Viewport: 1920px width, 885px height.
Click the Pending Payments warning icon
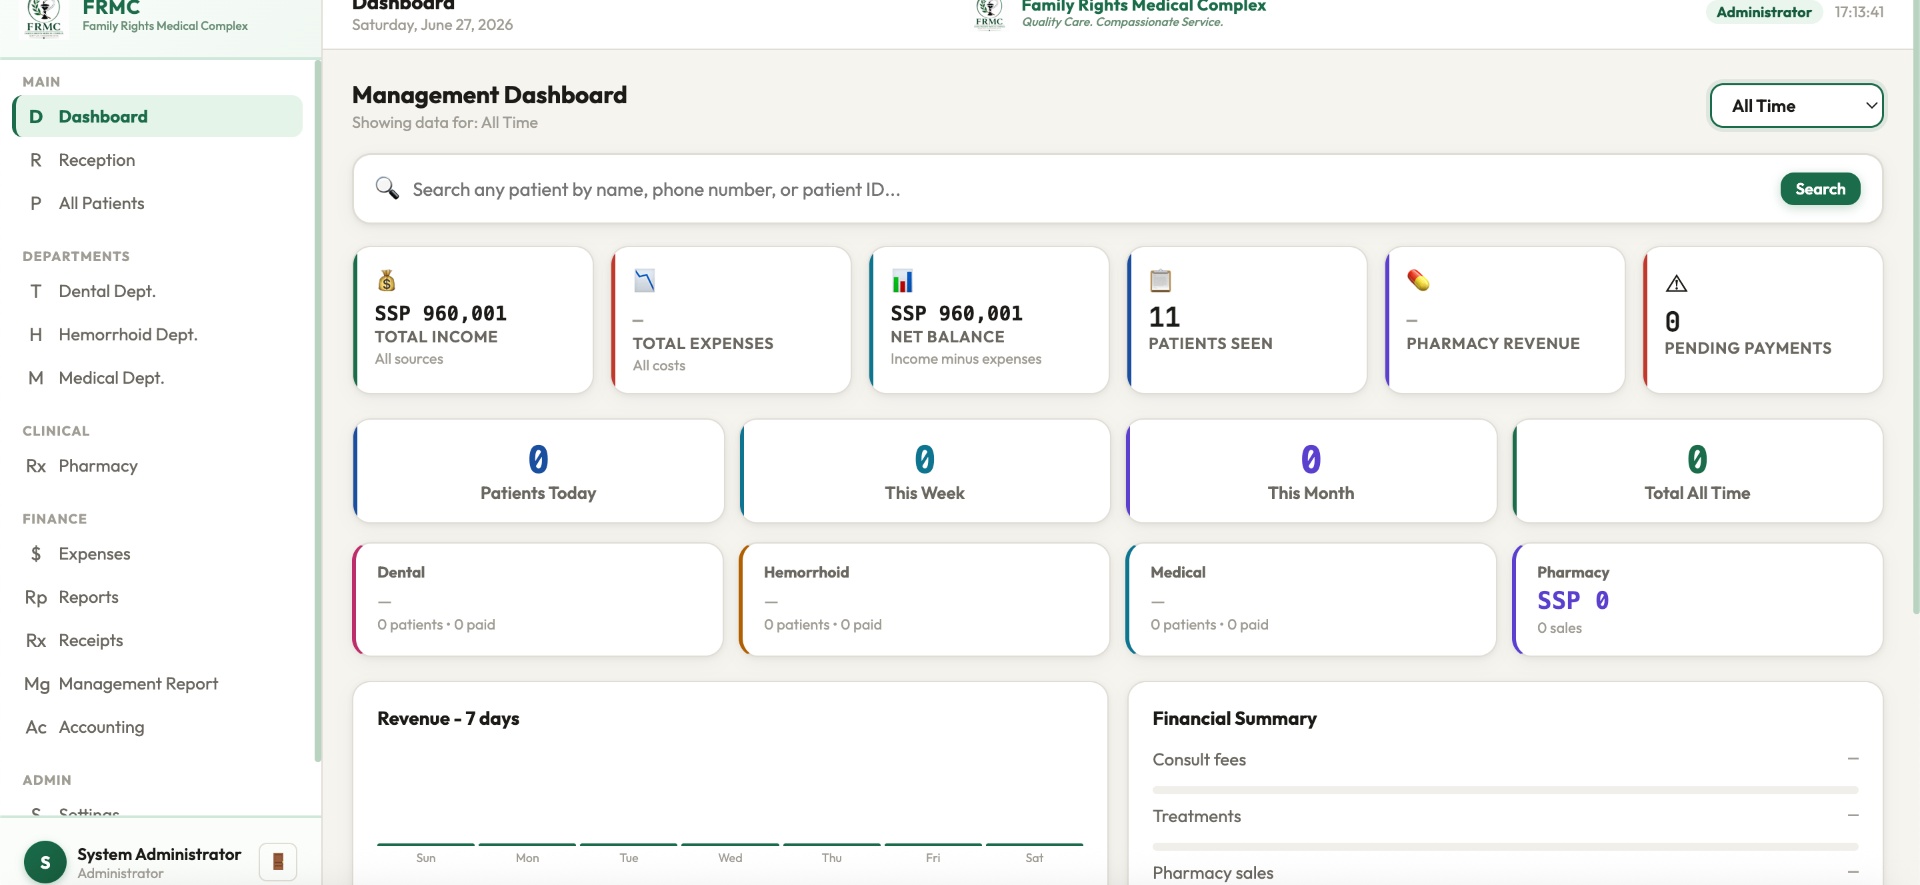click(1676, 284)
